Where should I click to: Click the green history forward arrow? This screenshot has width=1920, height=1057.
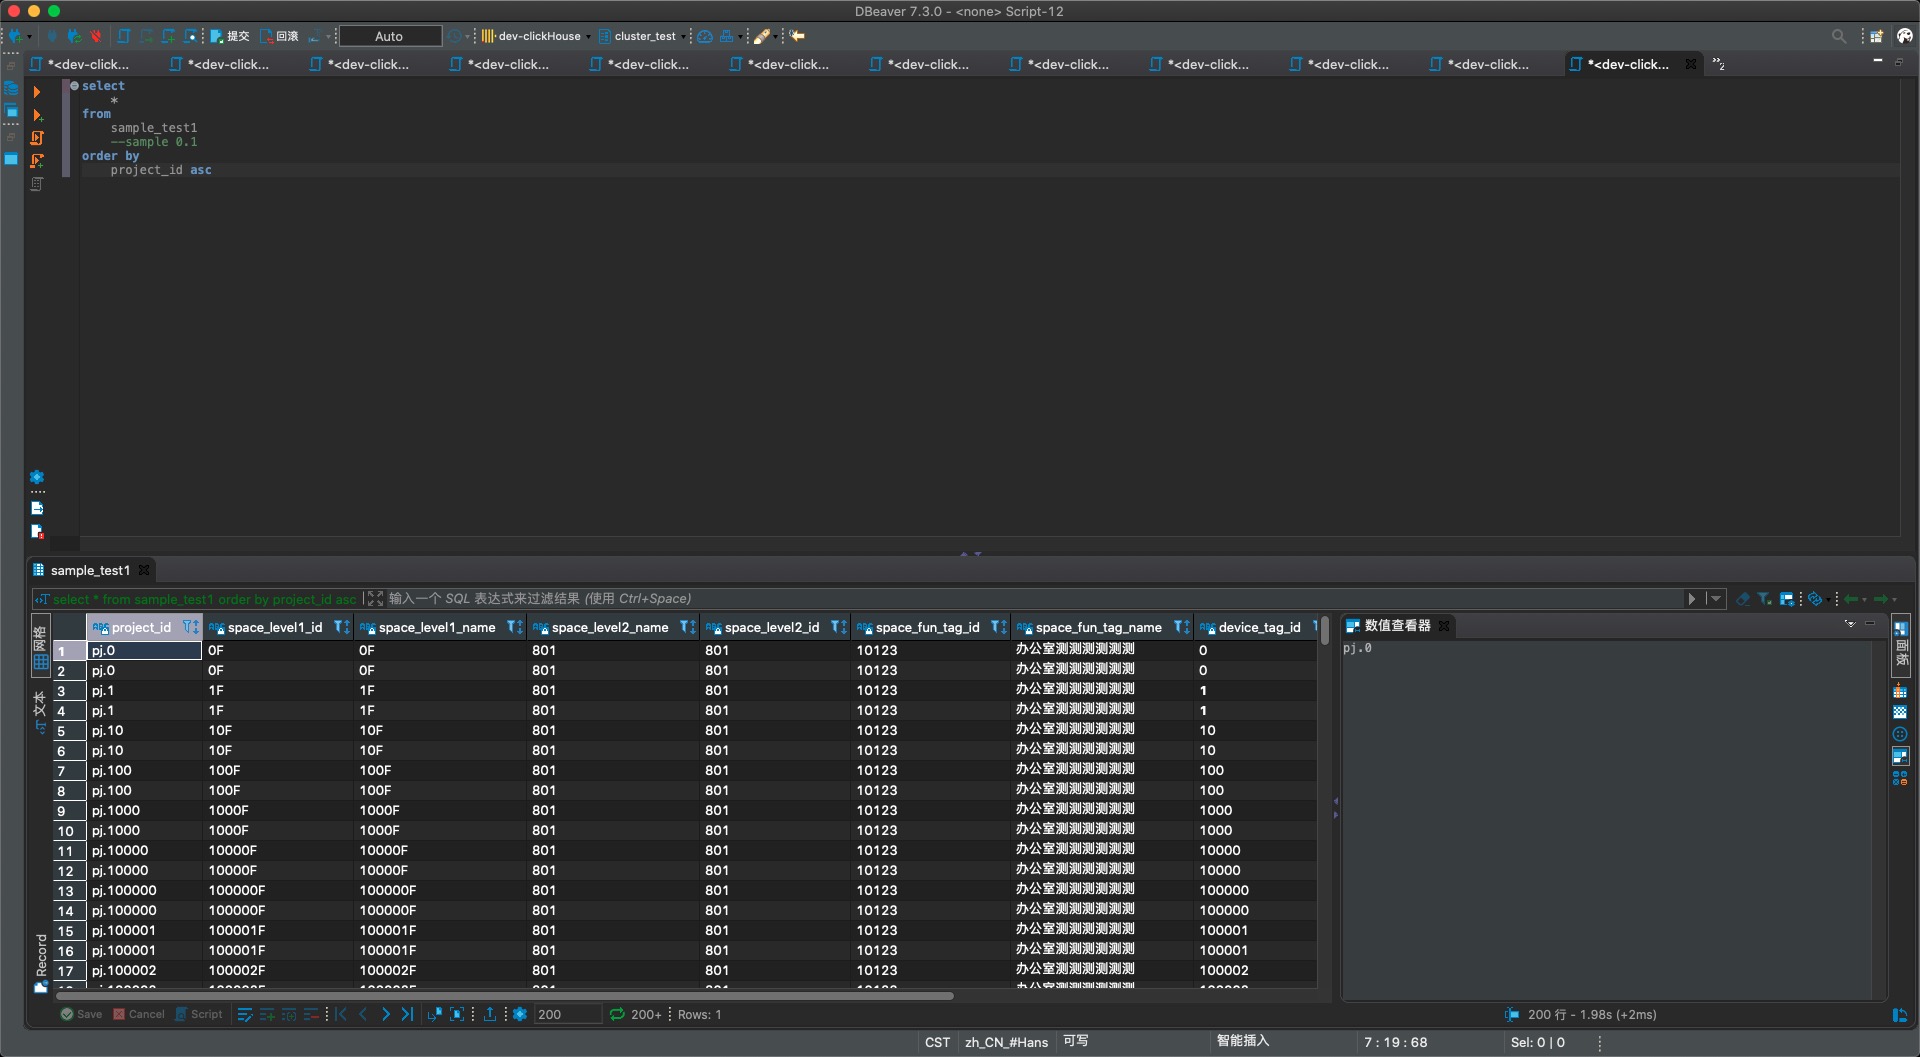point(1881,599)
